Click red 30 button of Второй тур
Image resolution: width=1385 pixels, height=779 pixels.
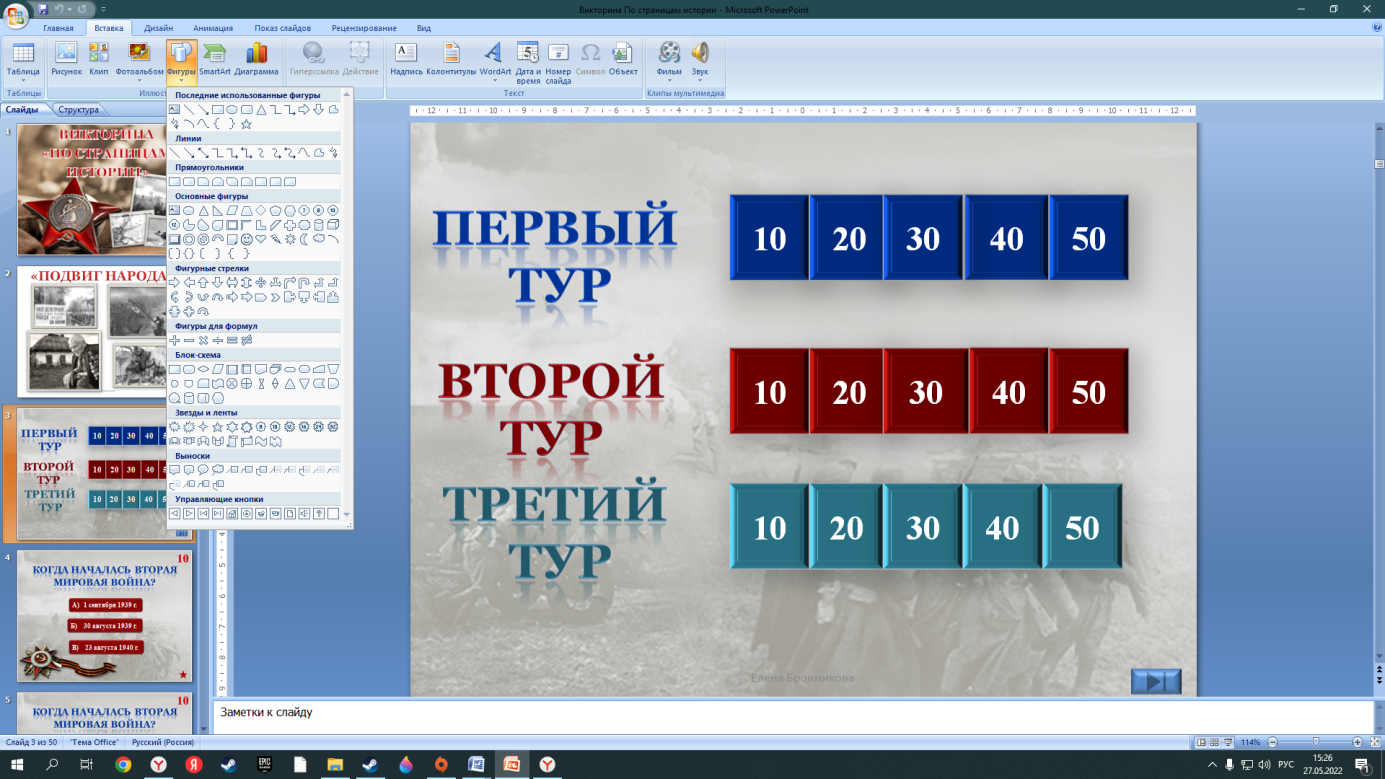tap(925, 391)
